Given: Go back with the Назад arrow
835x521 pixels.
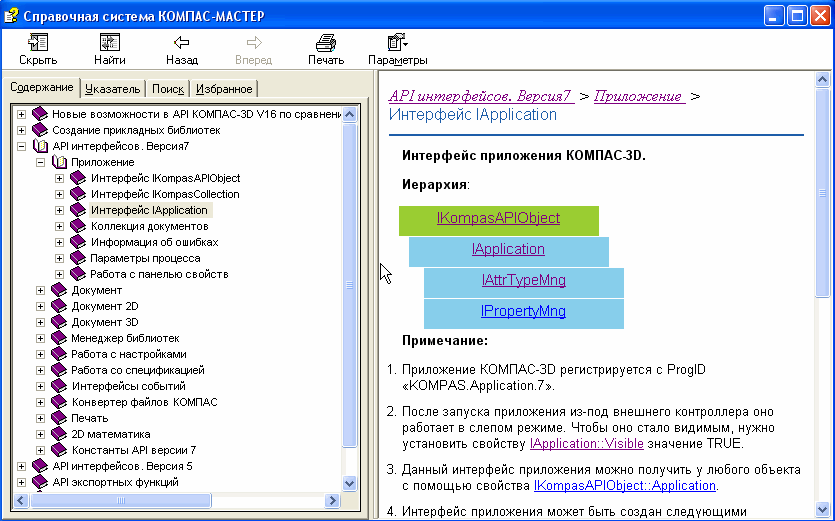Looking at the screenshot, I should (x=182, y=43).
